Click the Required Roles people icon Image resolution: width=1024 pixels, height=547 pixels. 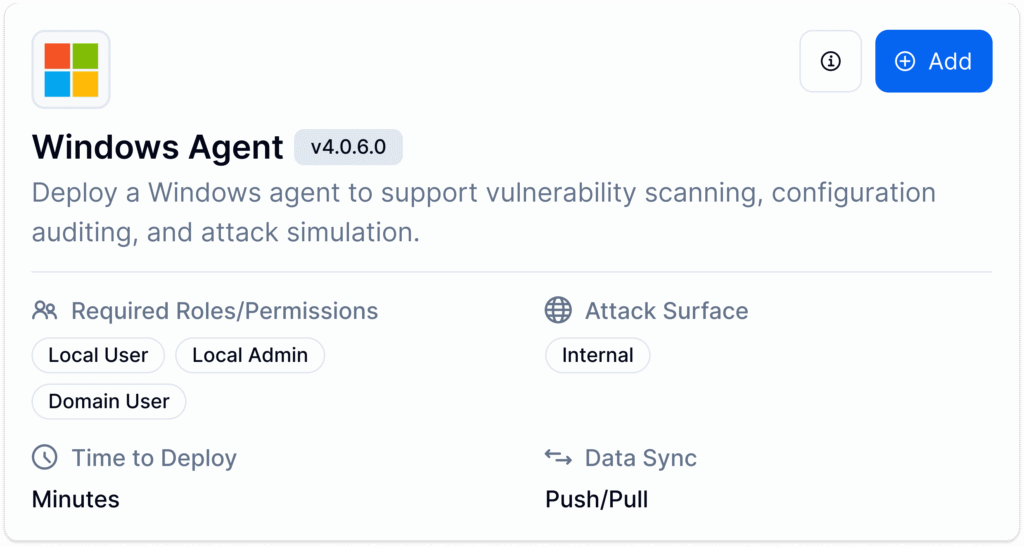[x=45, y=310]
